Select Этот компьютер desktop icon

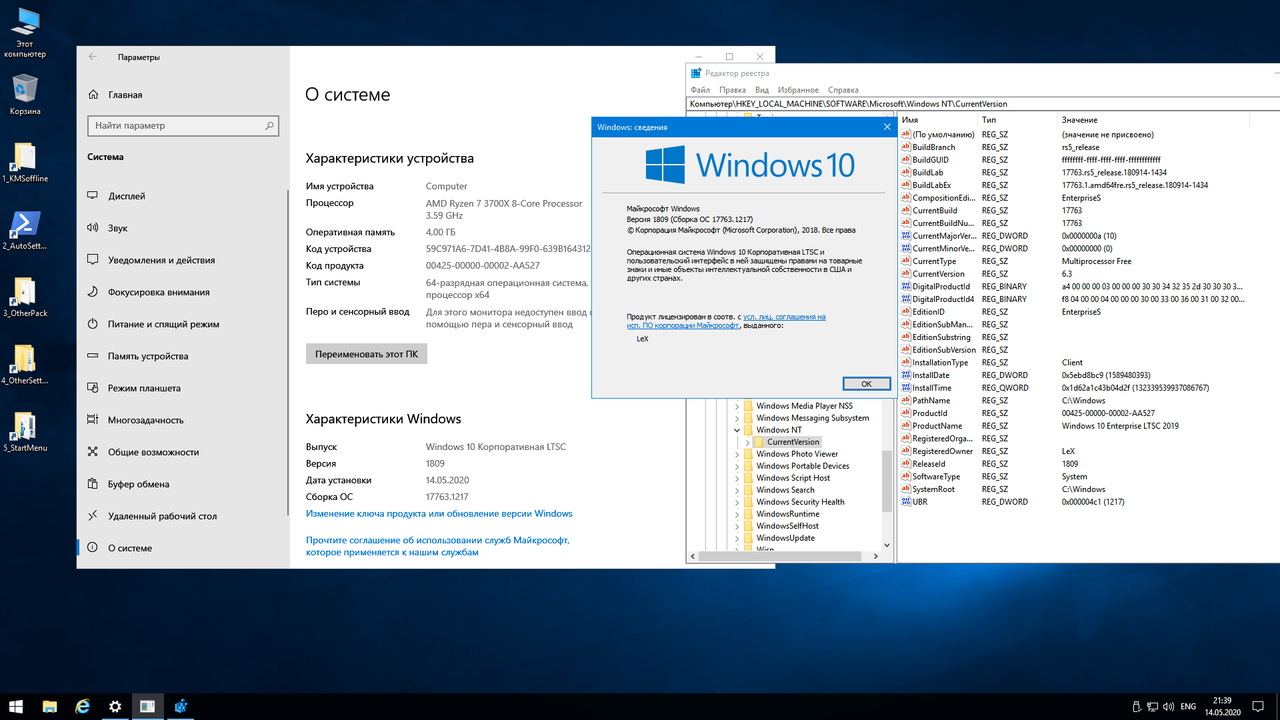[x=25, y=32]
